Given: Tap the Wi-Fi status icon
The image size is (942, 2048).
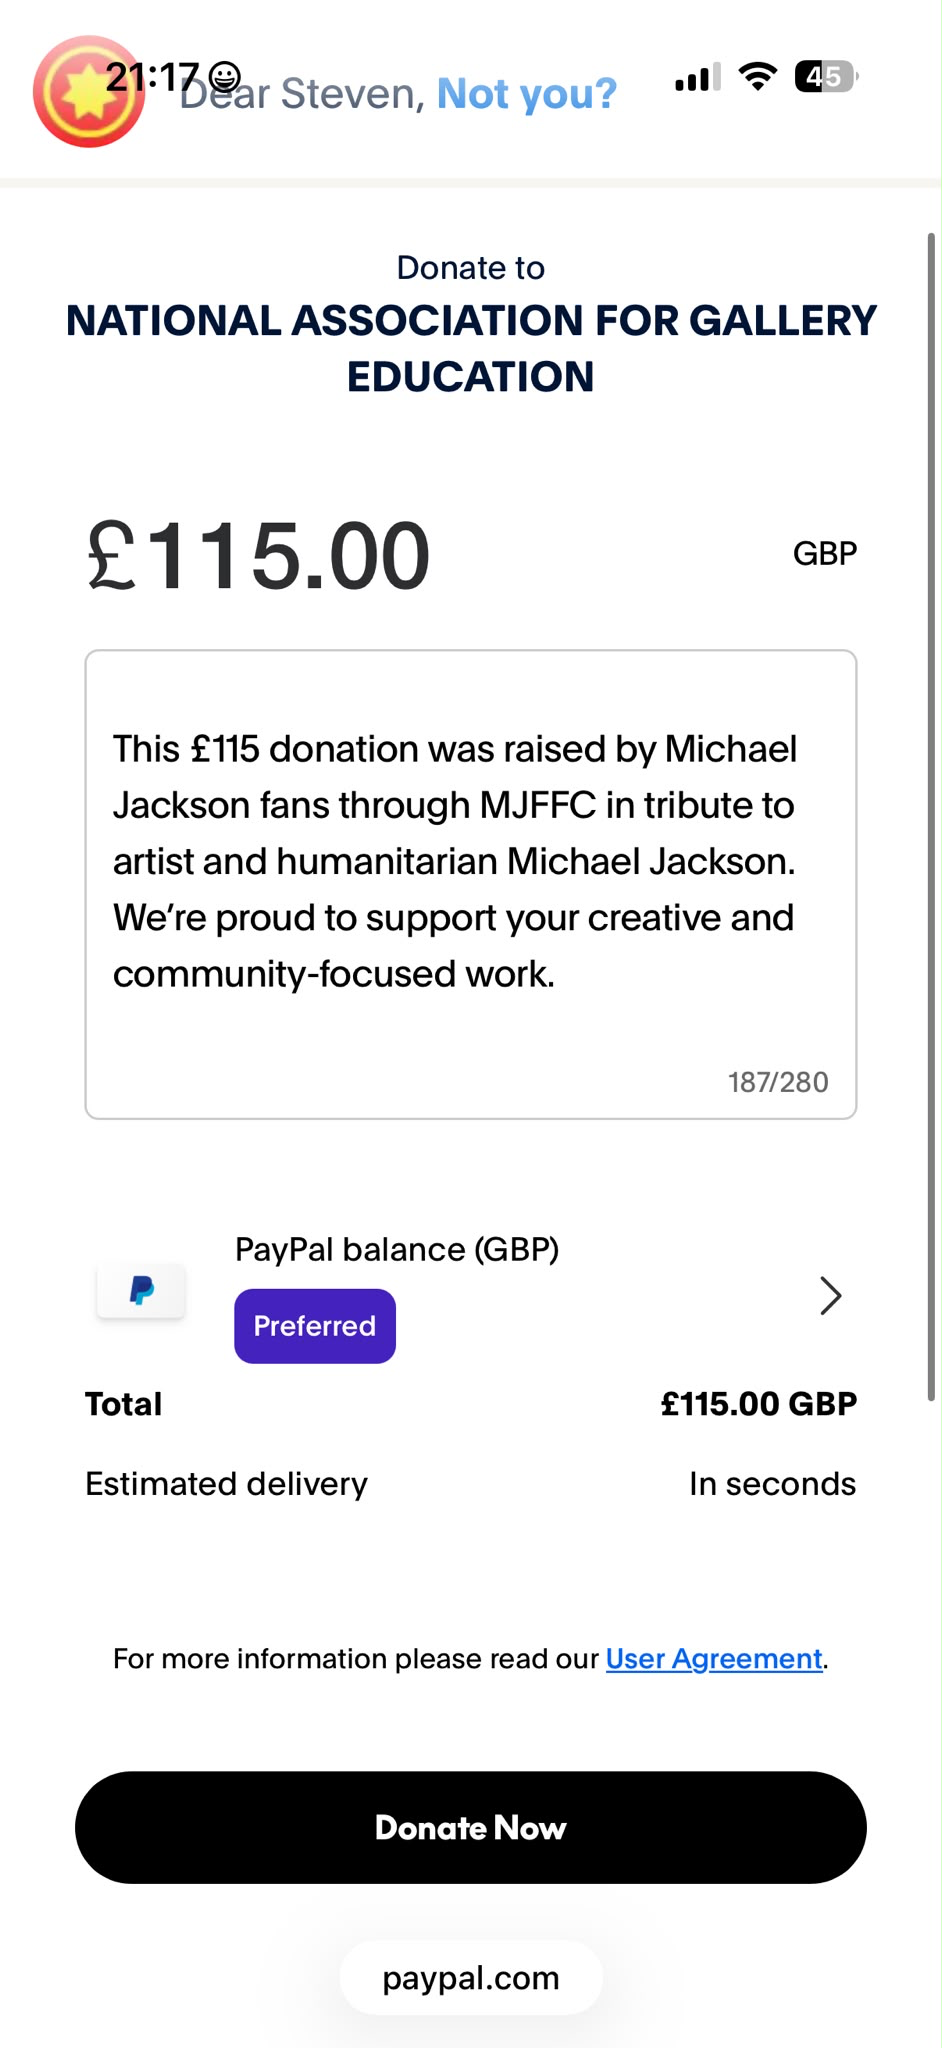Looking at the screenshot, I should tap(758, 76).
